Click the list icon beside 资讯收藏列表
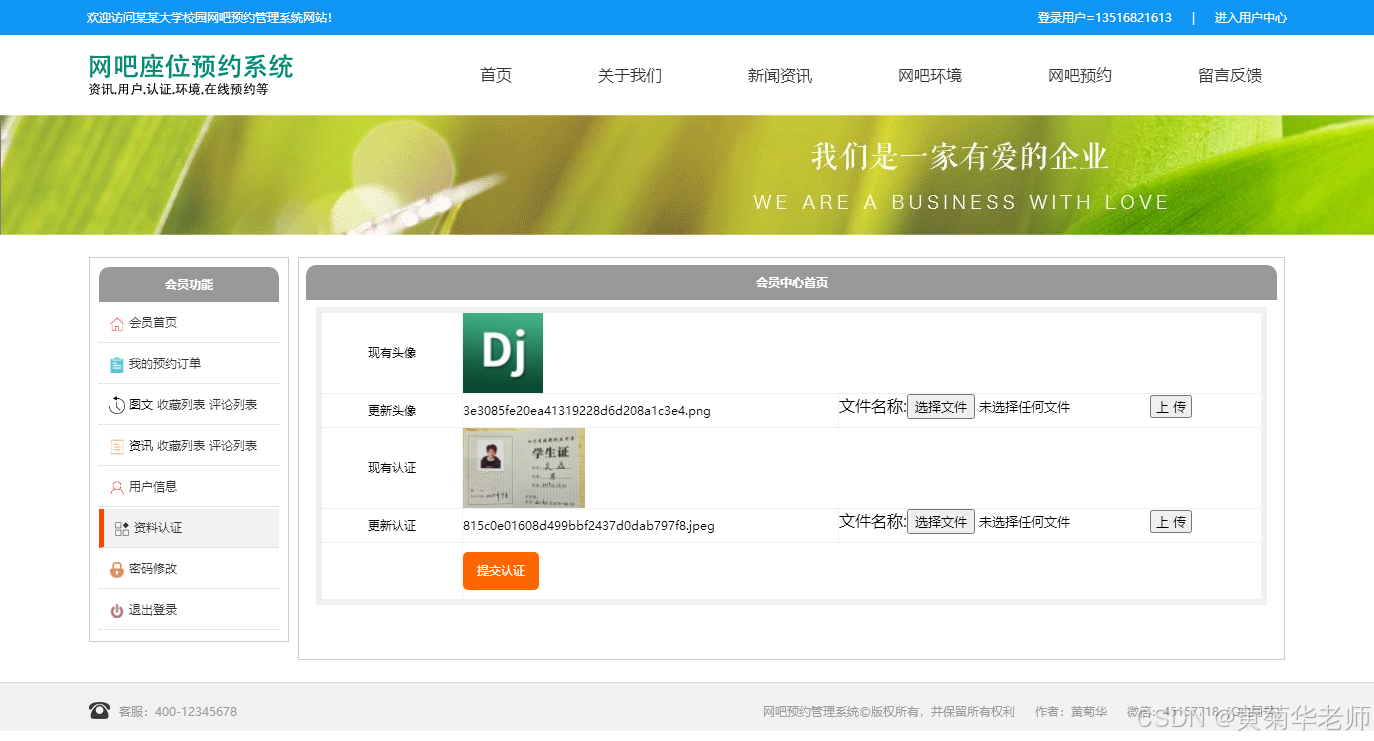 [x=115, y=445]
